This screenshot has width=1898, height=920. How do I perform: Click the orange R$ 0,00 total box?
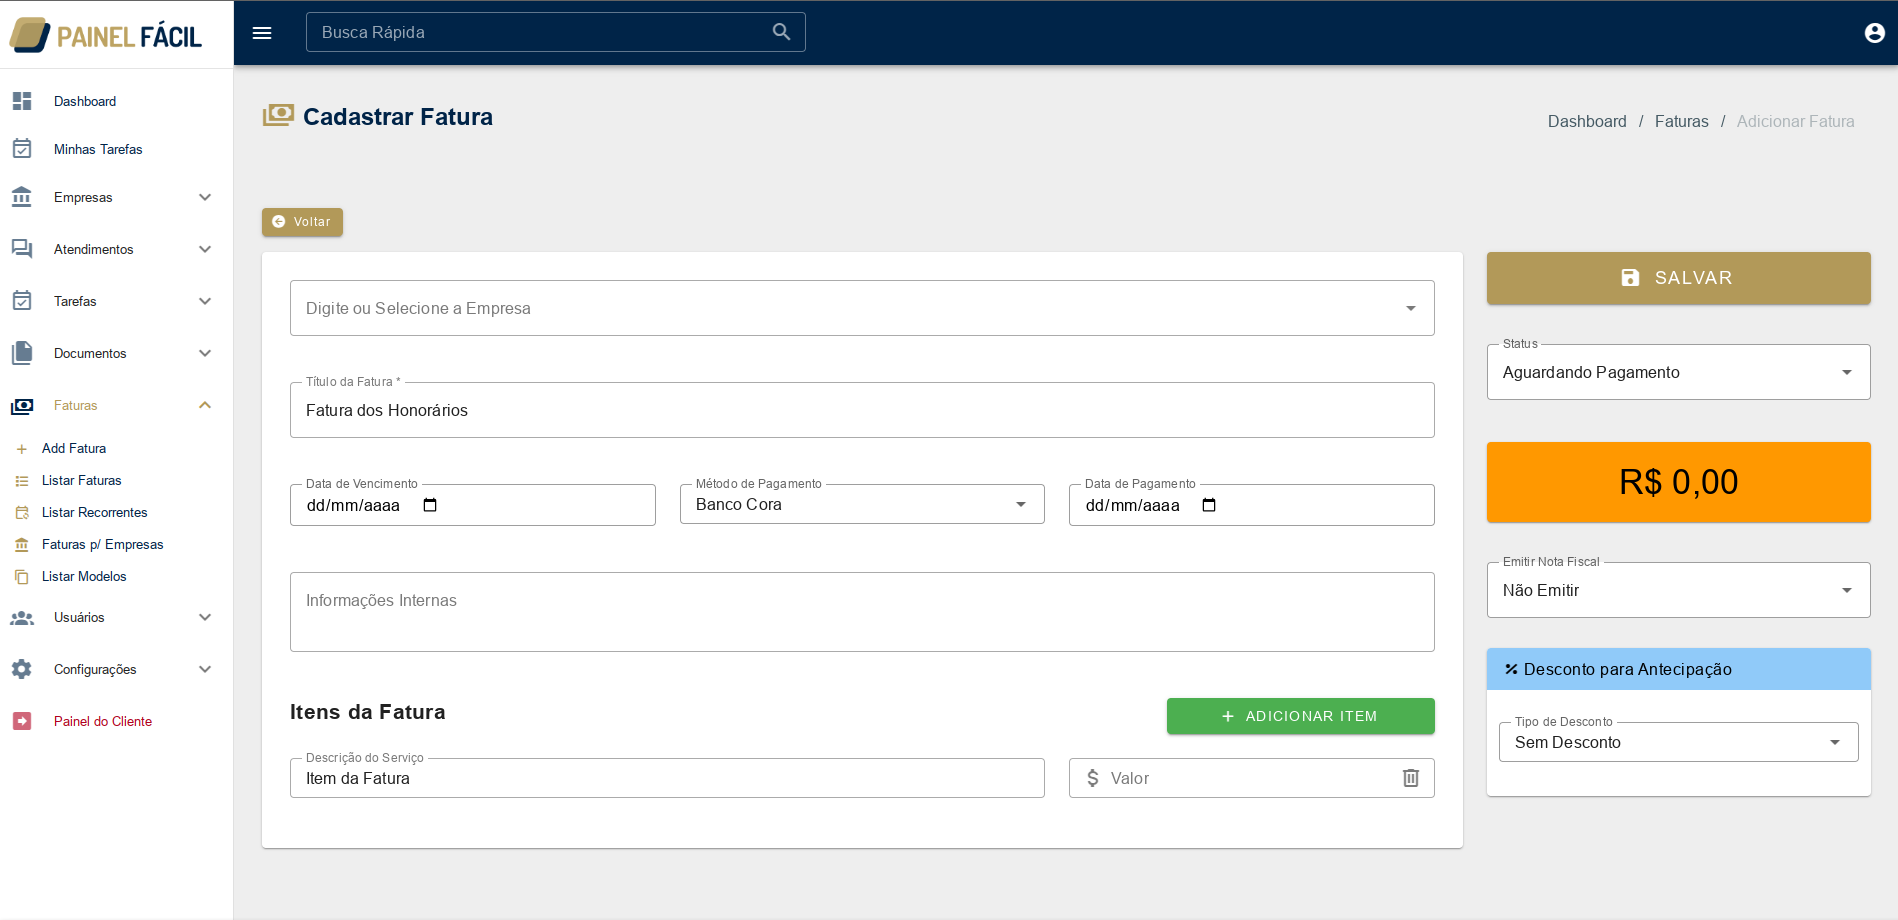(1678, 482)
